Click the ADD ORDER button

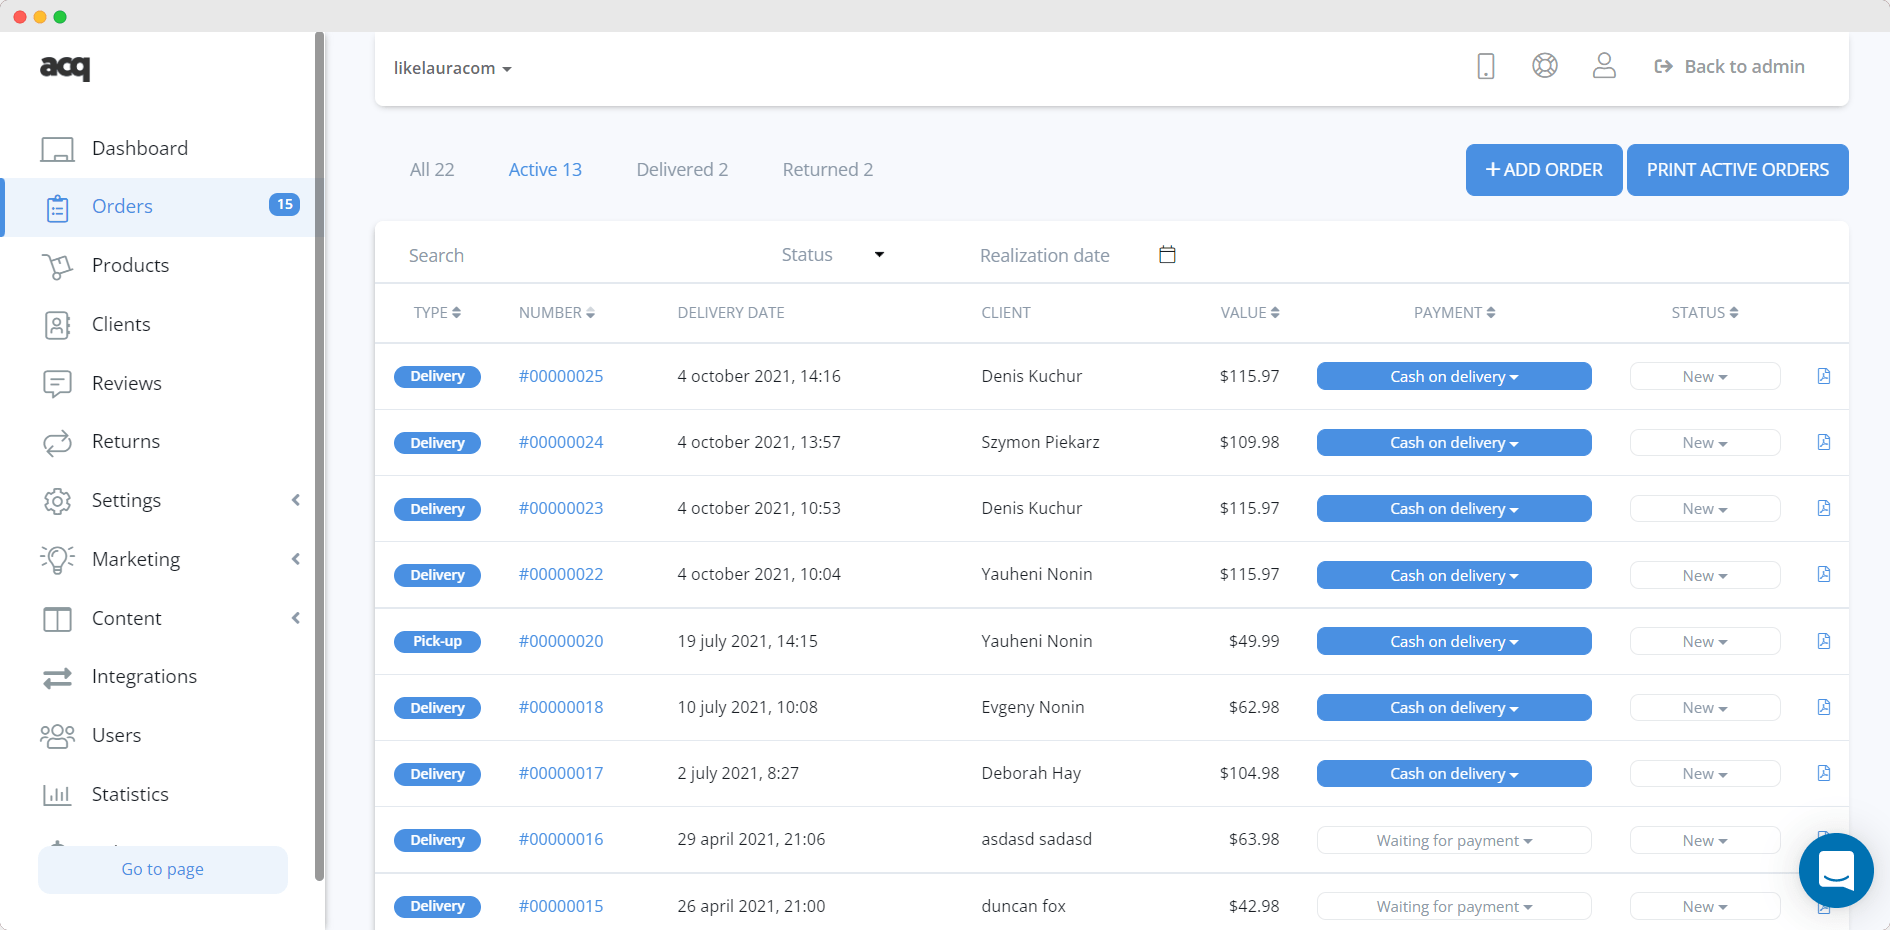pos(1544,170)
